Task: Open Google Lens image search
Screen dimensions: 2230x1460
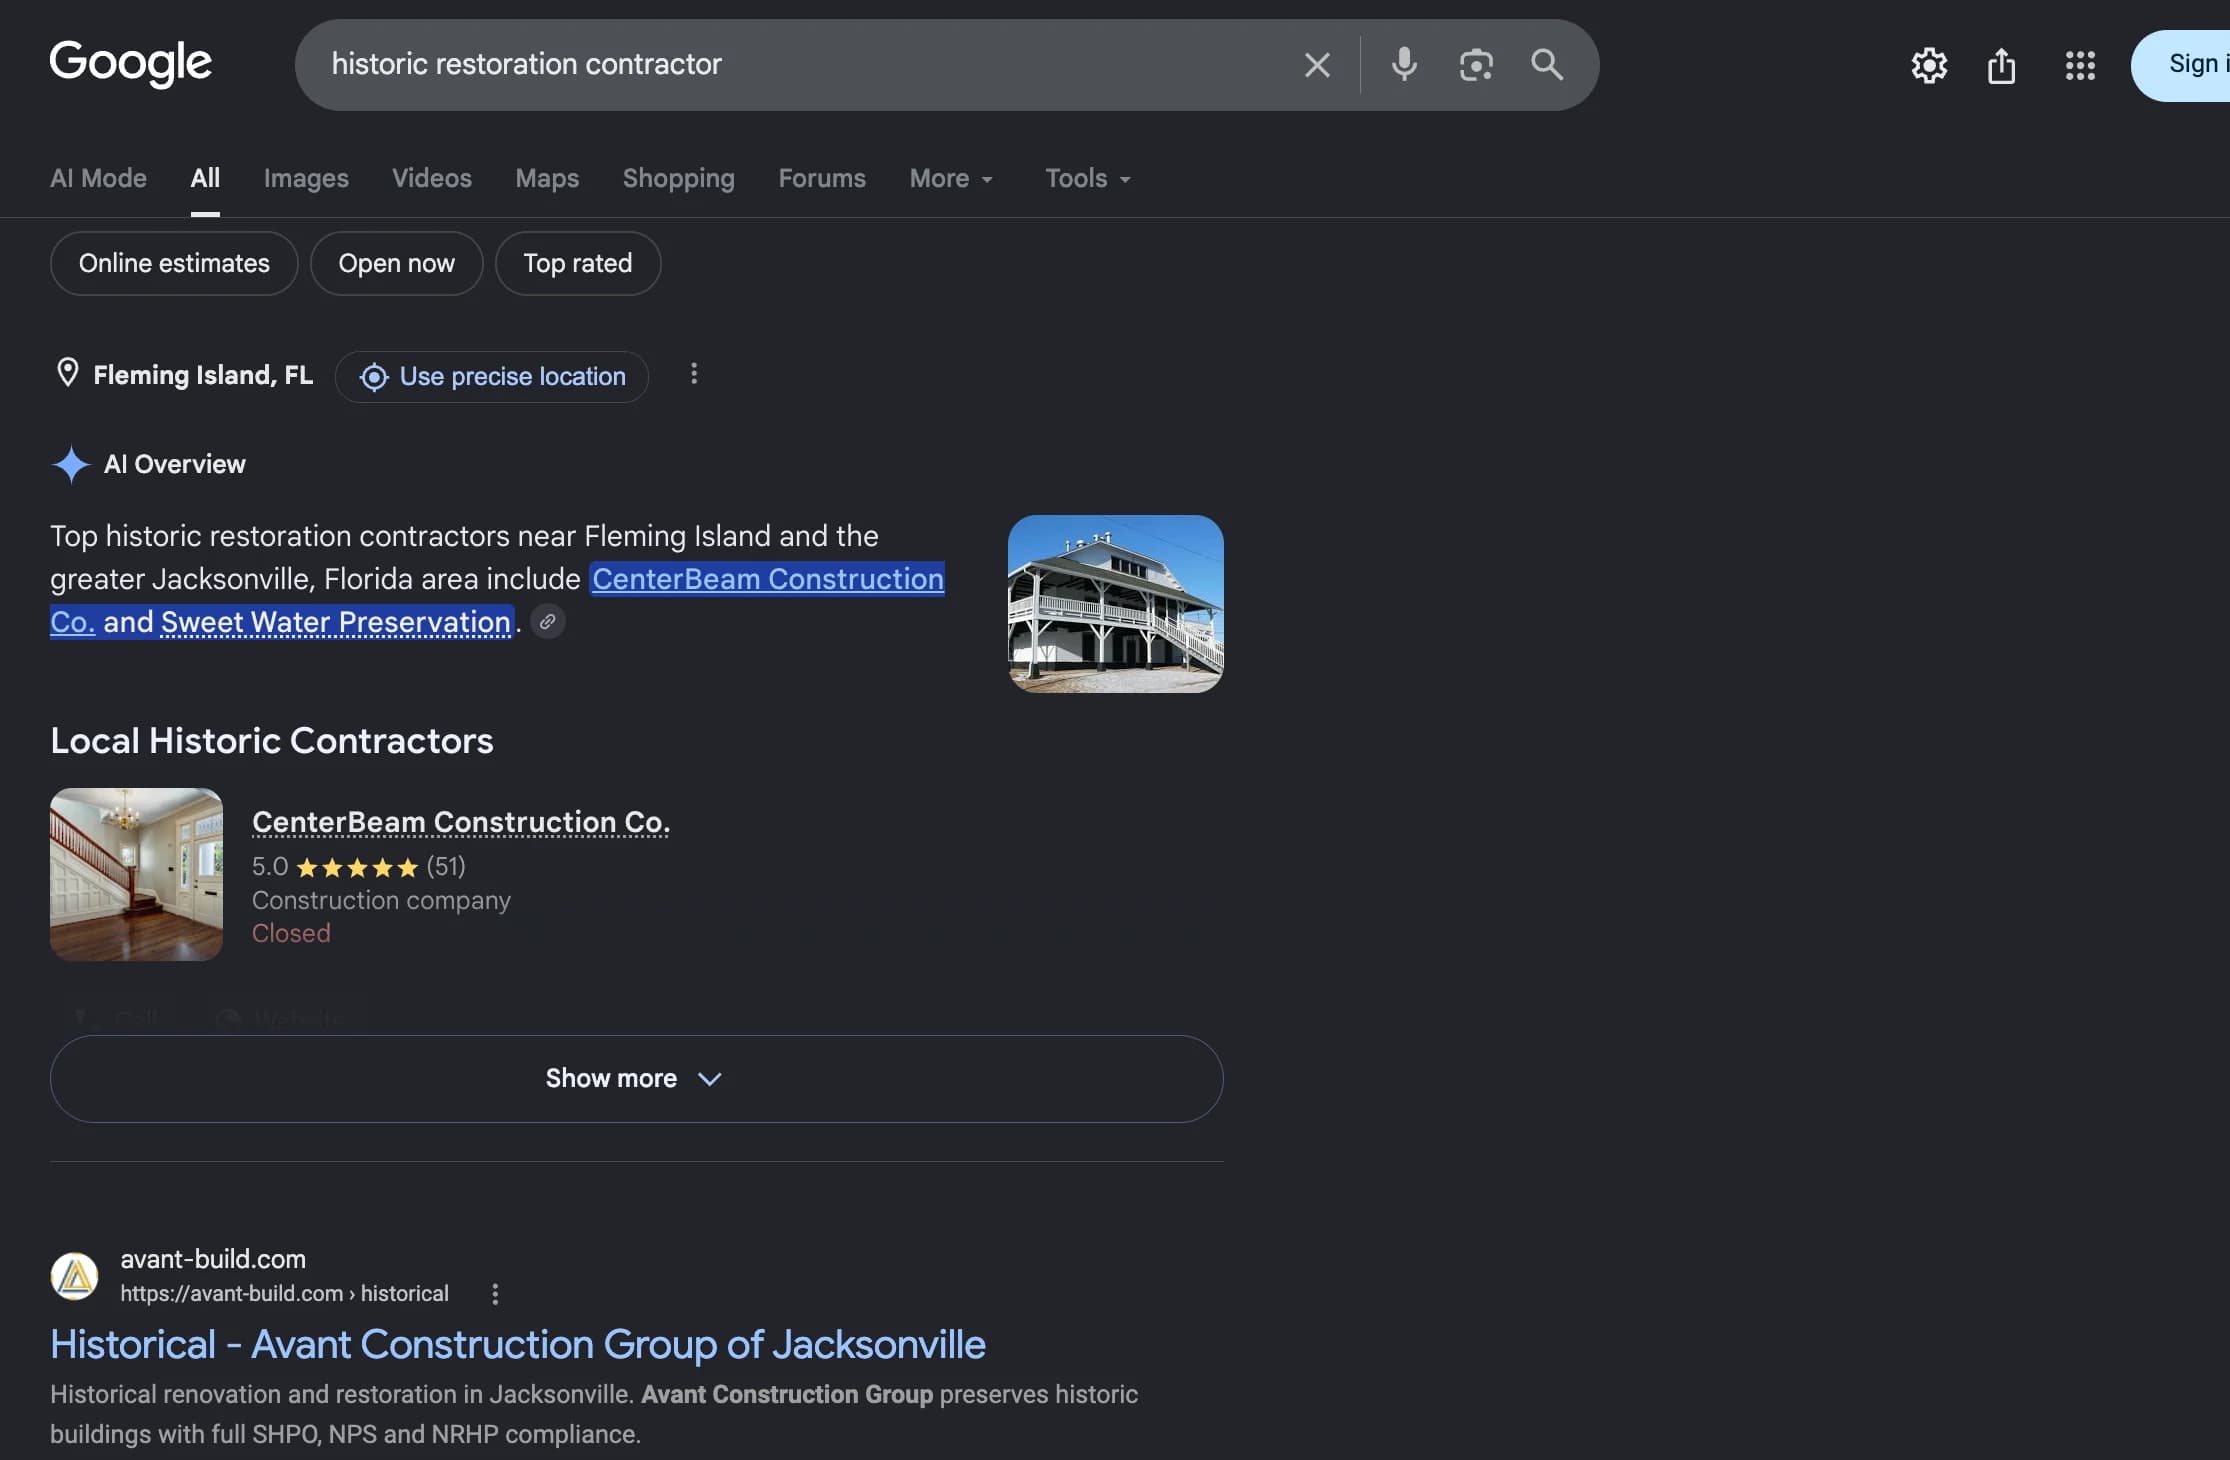Action: tap(1476, 65)
